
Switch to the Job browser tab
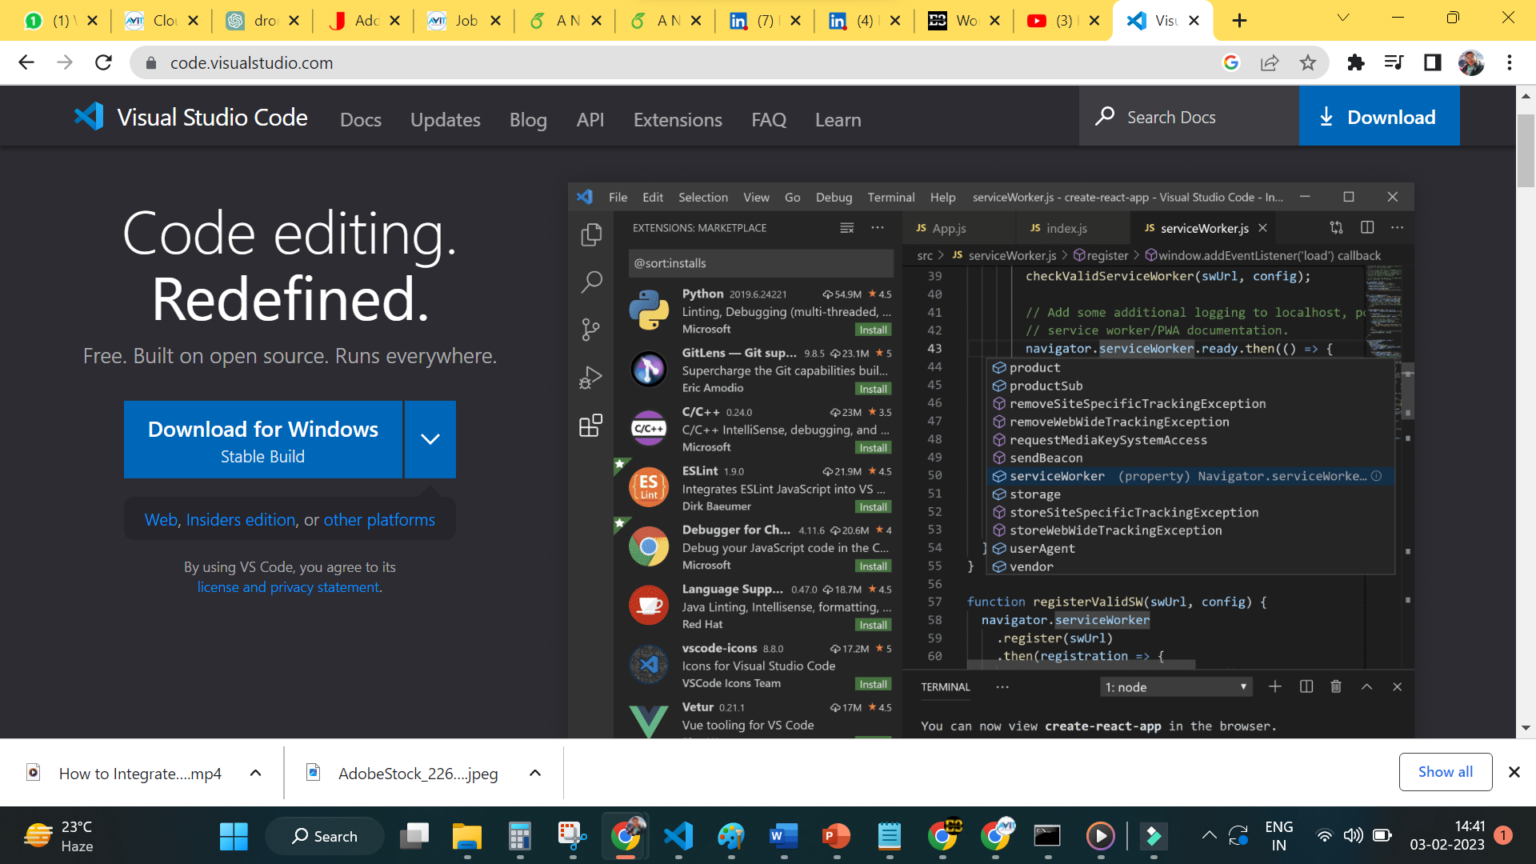[x=462, y=20]
